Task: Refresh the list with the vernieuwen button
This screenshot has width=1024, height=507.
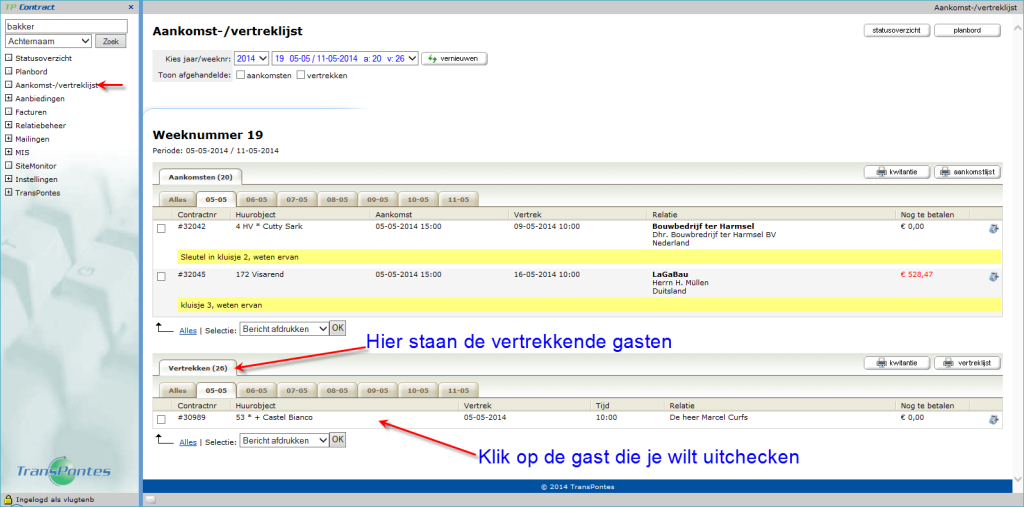Action: (455, 59)
